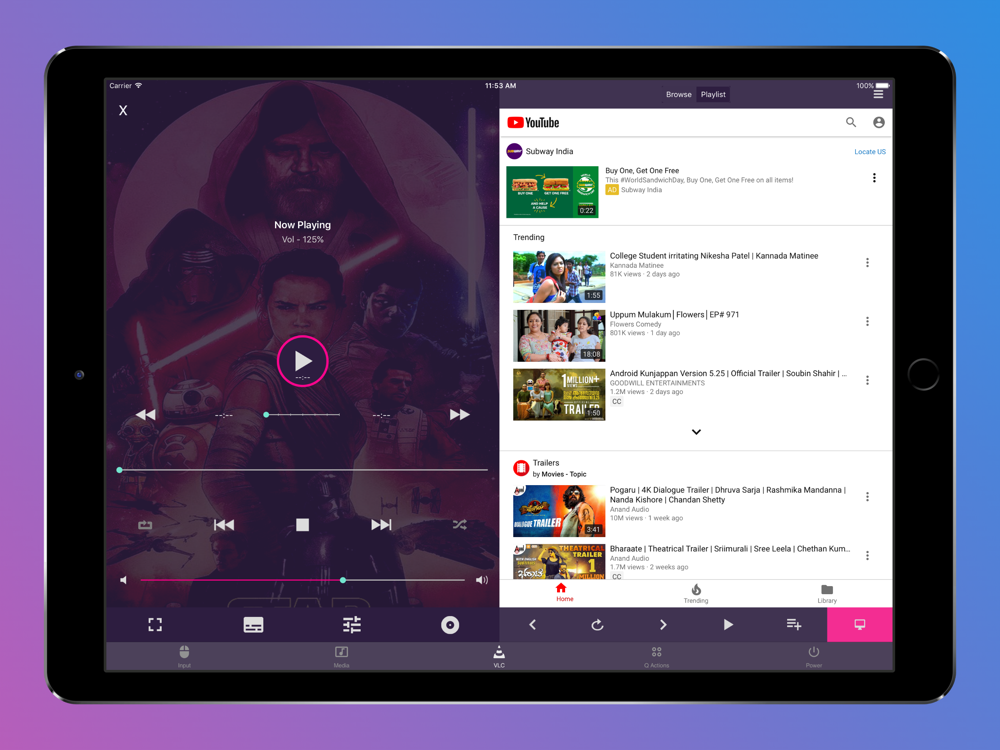
Task: Adjust the pink volume slider
Action: (302, 580)
